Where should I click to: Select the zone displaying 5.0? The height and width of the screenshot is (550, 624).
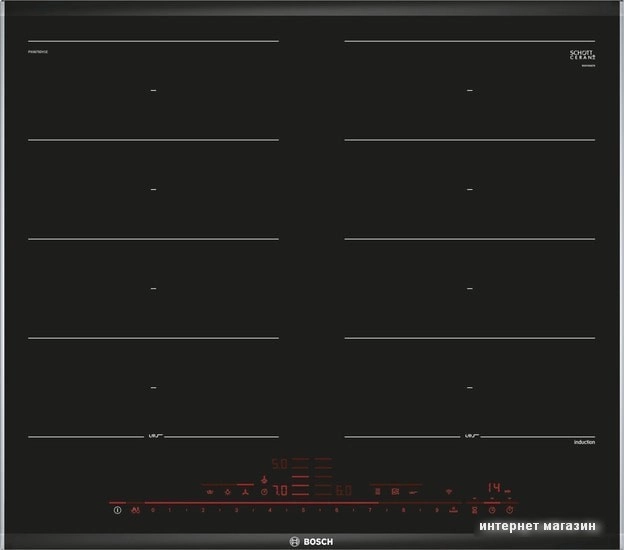(x=279, y=463)
